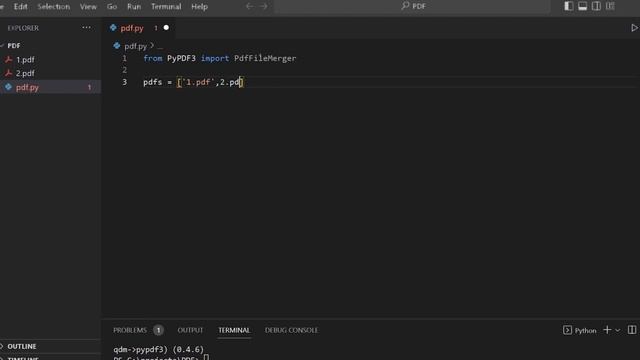This screenshot has height=360, width=640.
Task: Select the Python terminal profile
Action: pos(580,330)
